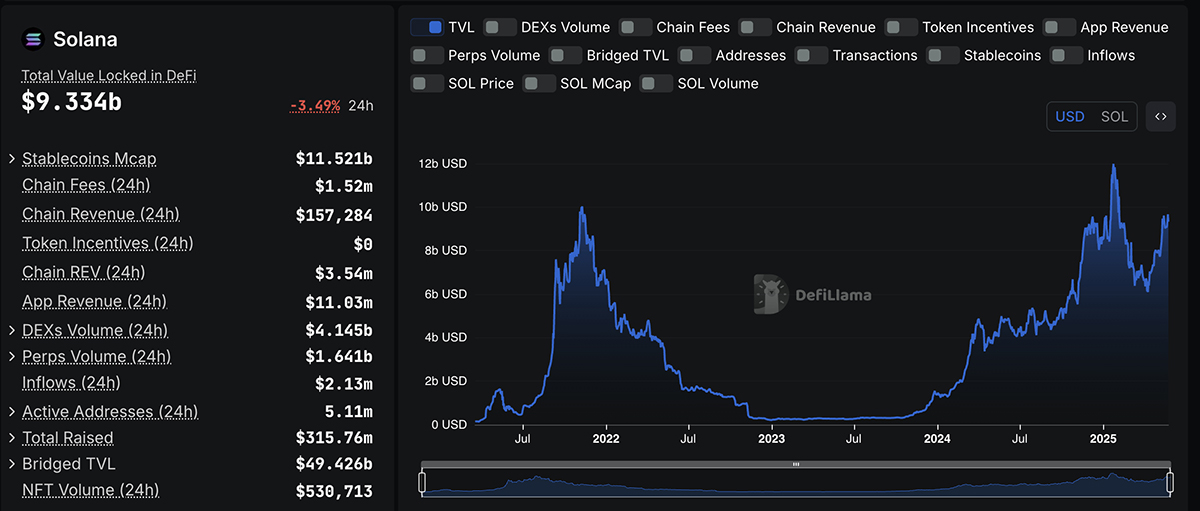Click the mini overview chart area

pos(796,483)
